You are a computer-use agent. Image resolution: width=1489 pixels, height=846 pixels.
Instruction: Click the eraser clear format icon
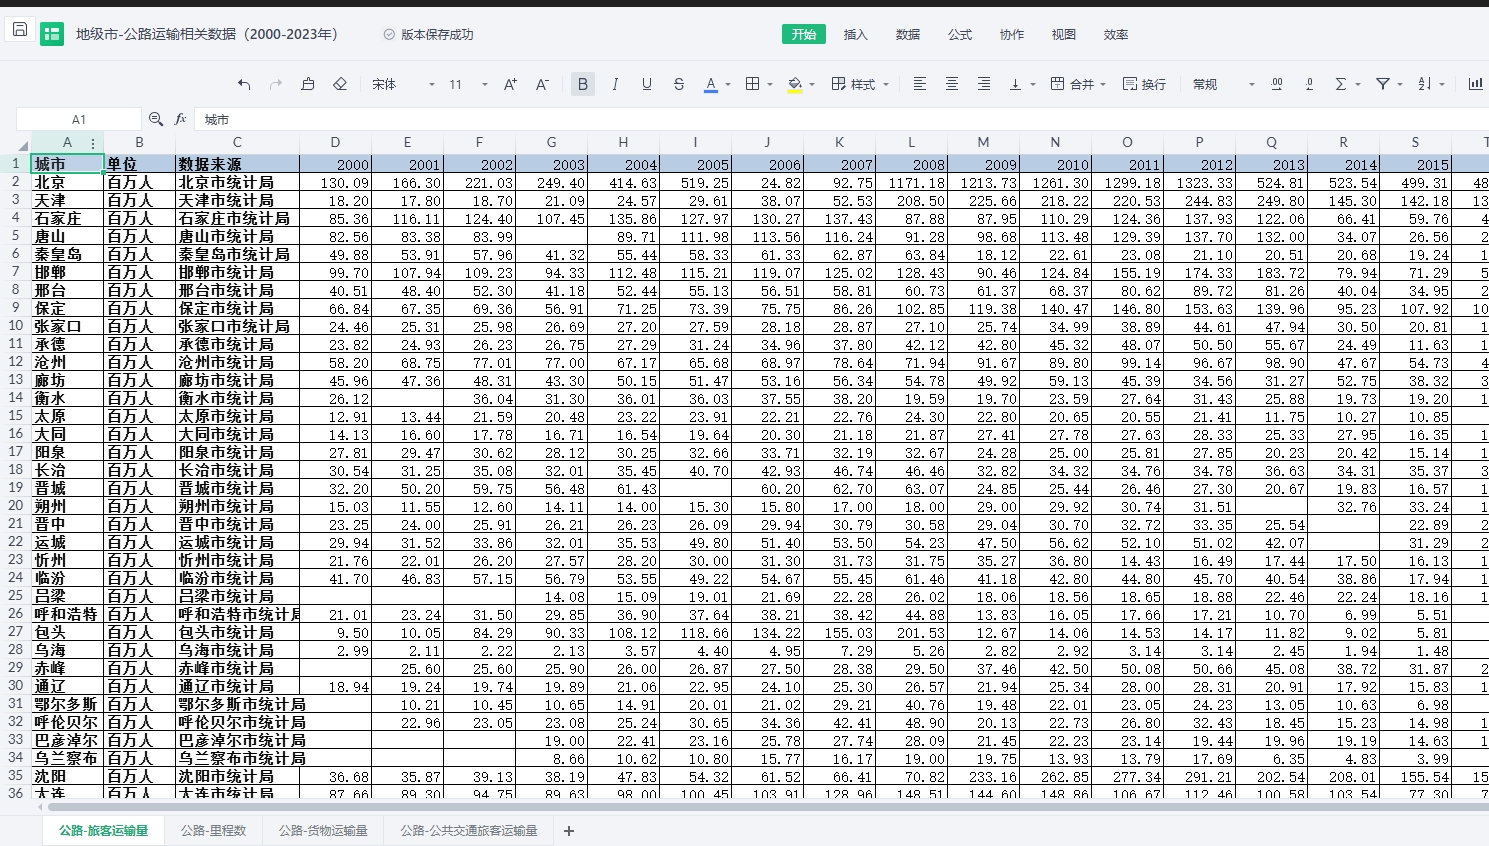(340, 84)
